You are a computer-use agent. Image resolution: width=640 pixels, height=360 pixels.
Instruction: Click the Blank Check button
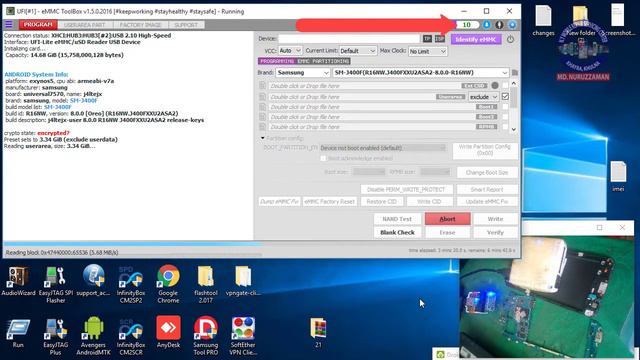coord(397,232)
